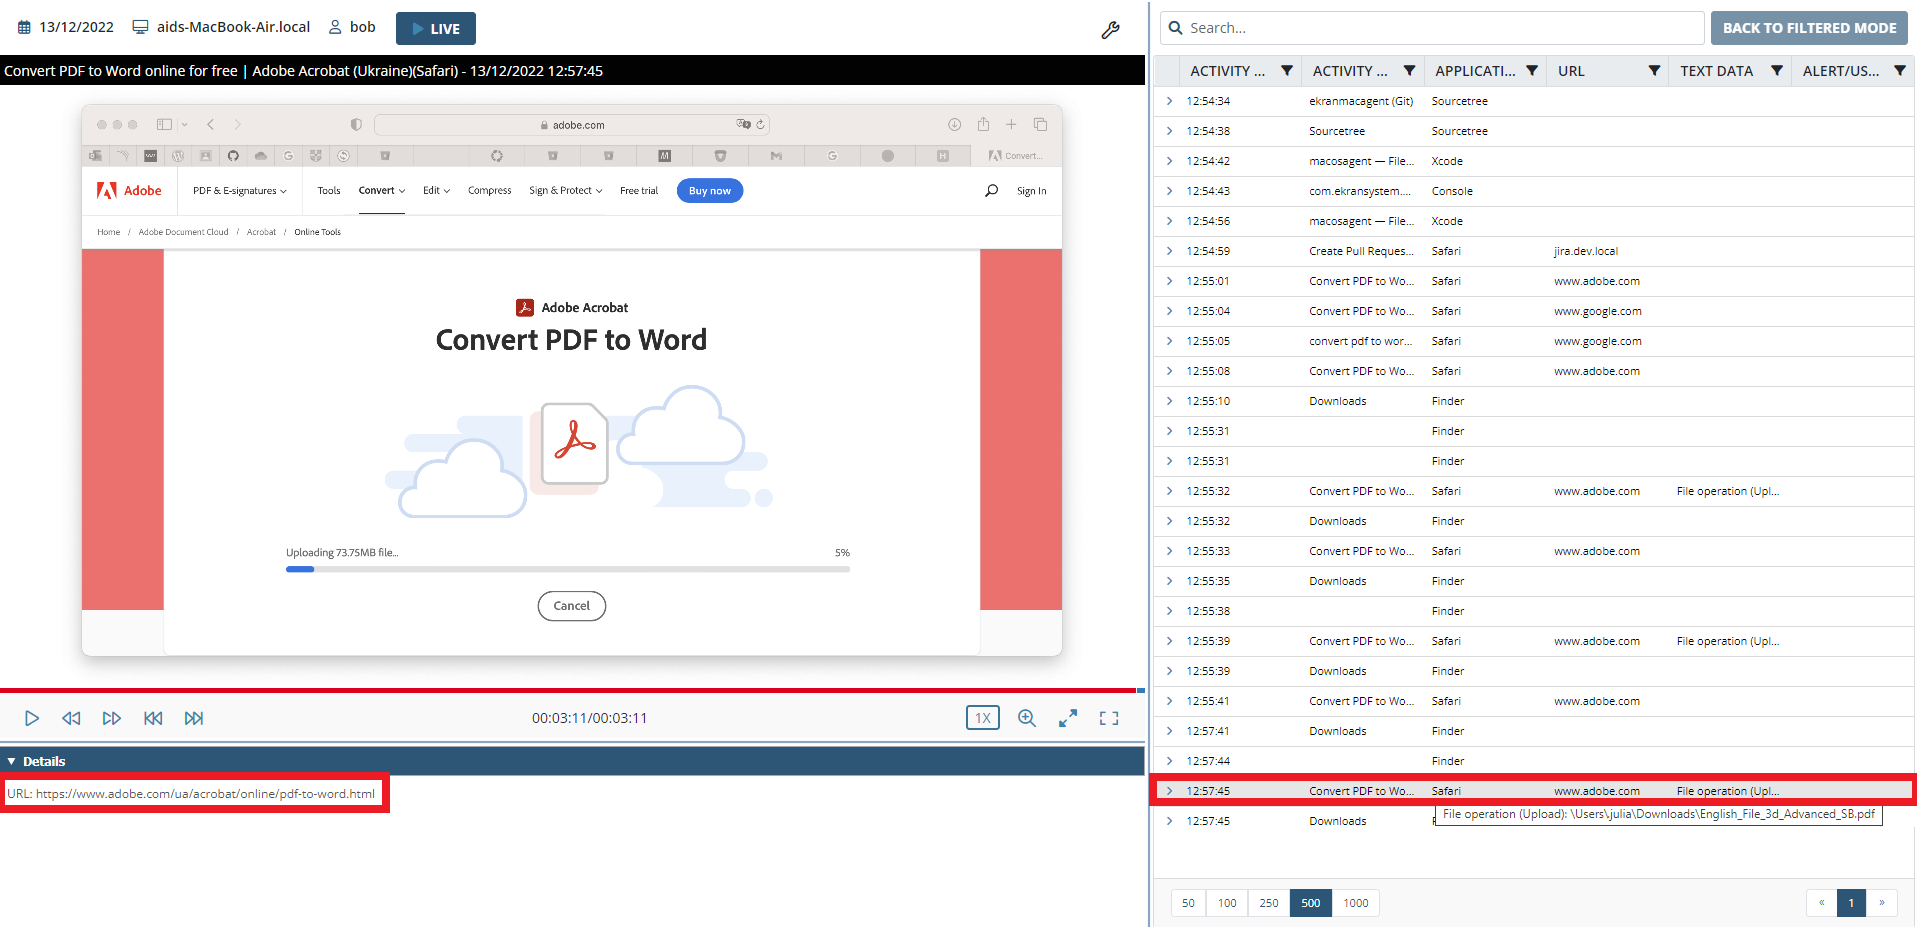The width and height of the screenshot is (1917, 929).
Task: Click BACK TO FILTERED MODE button
Action: tap(1809, 28)
